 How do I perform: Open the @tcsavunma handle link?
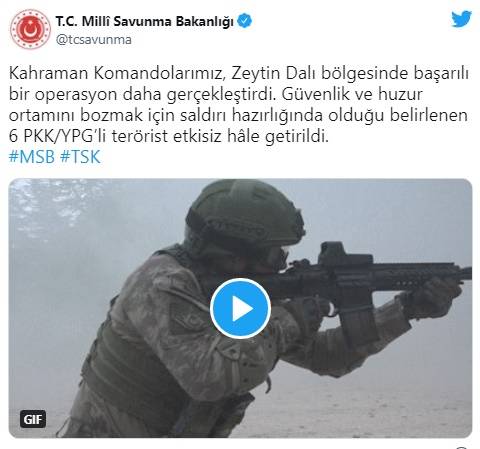click(x=94, y=40)
